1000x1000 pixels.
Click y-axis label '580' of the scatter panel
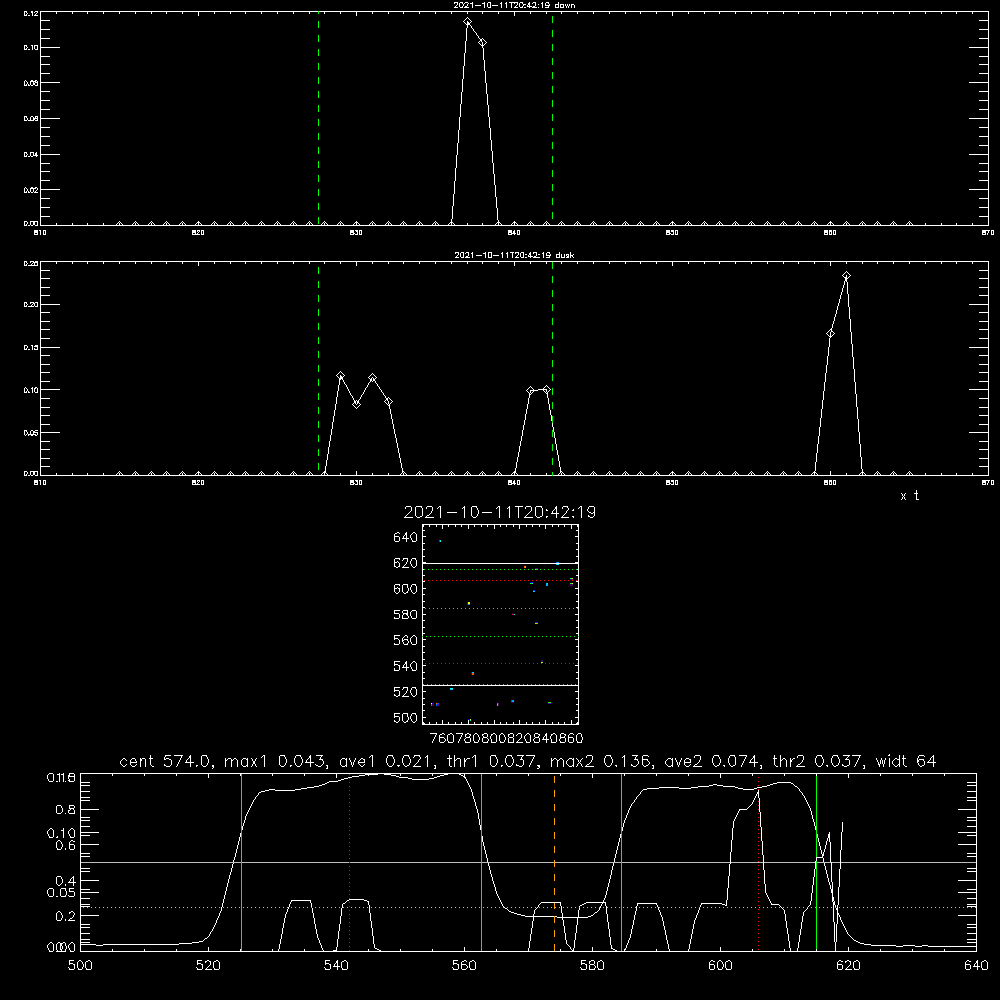(x=406, y=615)
